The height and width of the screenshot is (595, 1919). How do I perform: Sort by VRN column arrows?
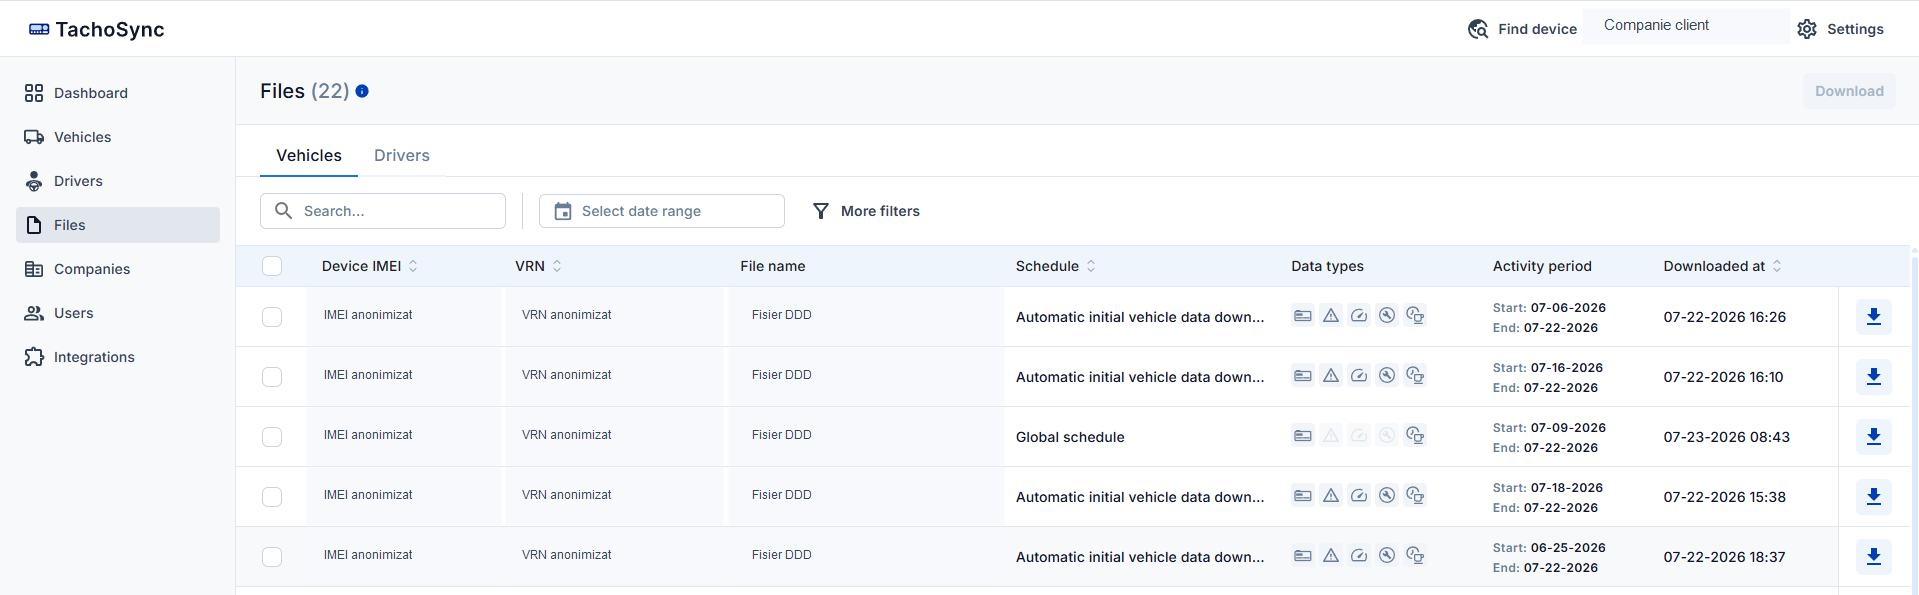[557, 266]
